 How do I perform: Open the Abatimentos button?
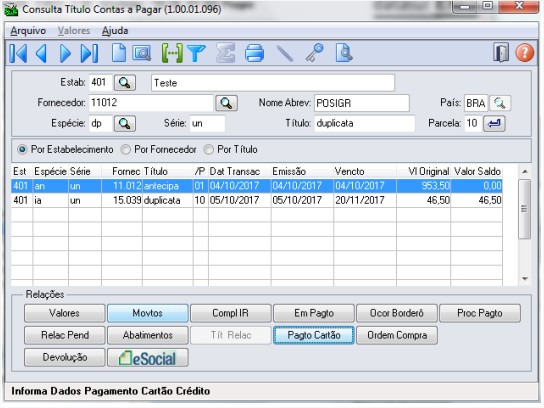click(148, 335)
